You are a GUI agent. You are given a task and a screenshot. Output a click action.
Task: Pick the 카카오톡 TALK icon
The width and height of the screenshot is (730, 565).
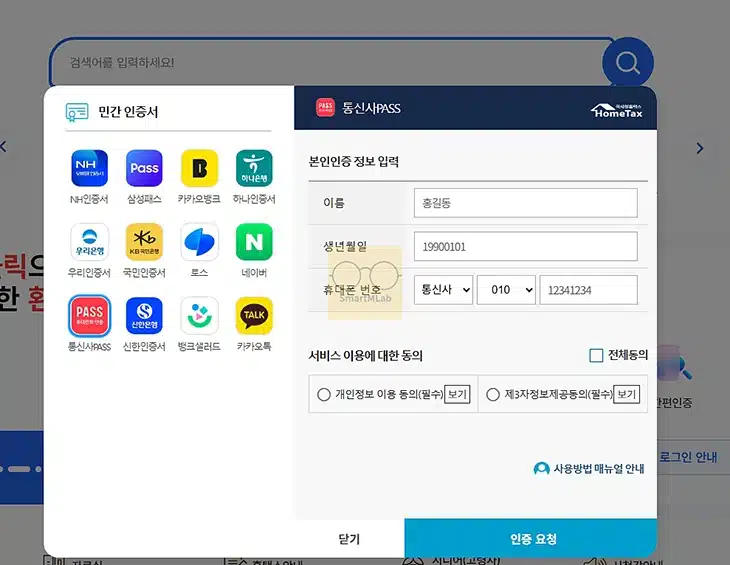tap(254, 316)
